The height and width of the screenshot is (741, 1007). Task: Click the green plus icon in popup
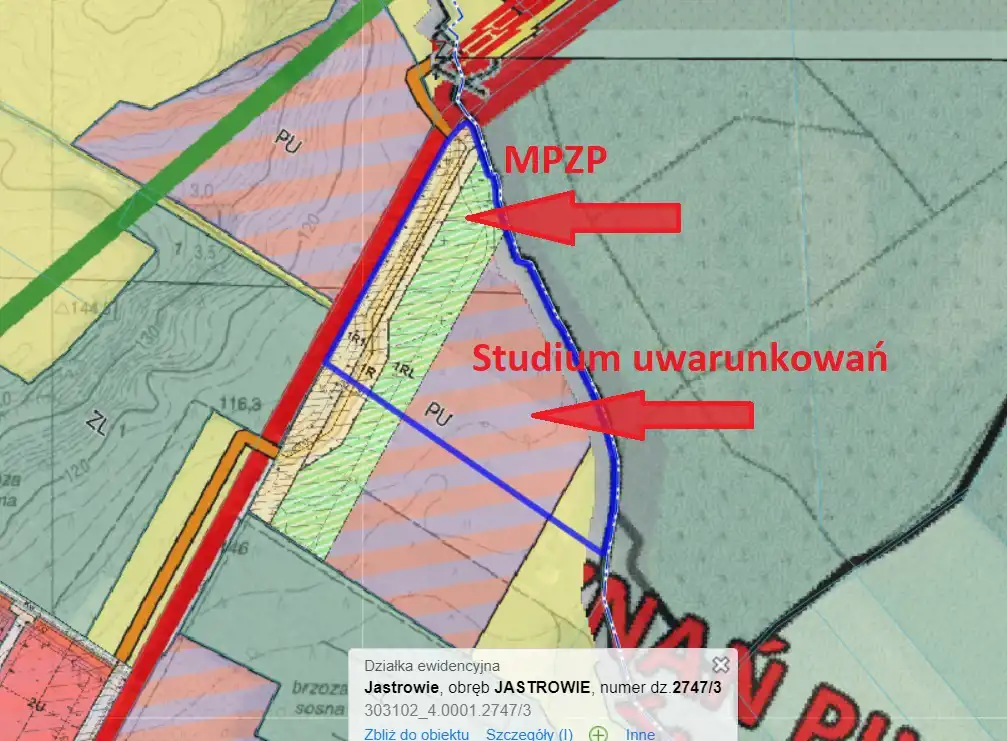point(598,734)
